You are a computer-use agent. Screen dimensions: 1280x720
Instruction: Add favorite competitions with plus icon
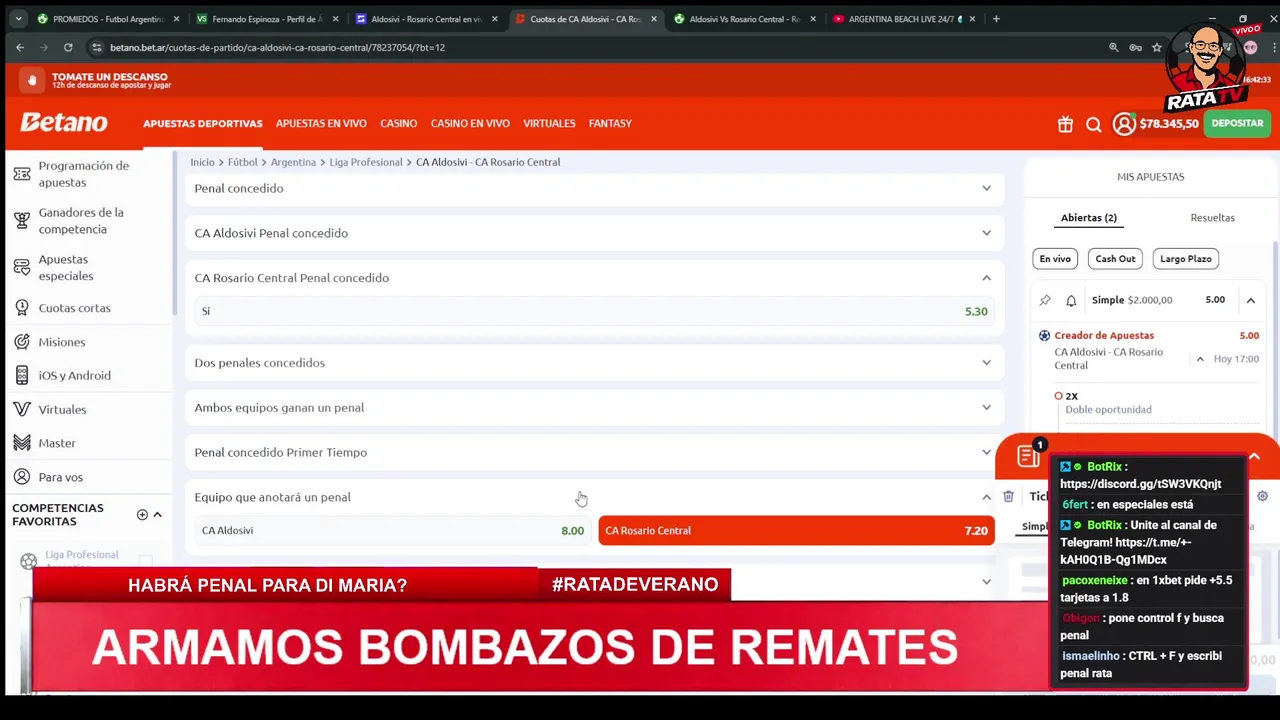(x=142, y=514)
